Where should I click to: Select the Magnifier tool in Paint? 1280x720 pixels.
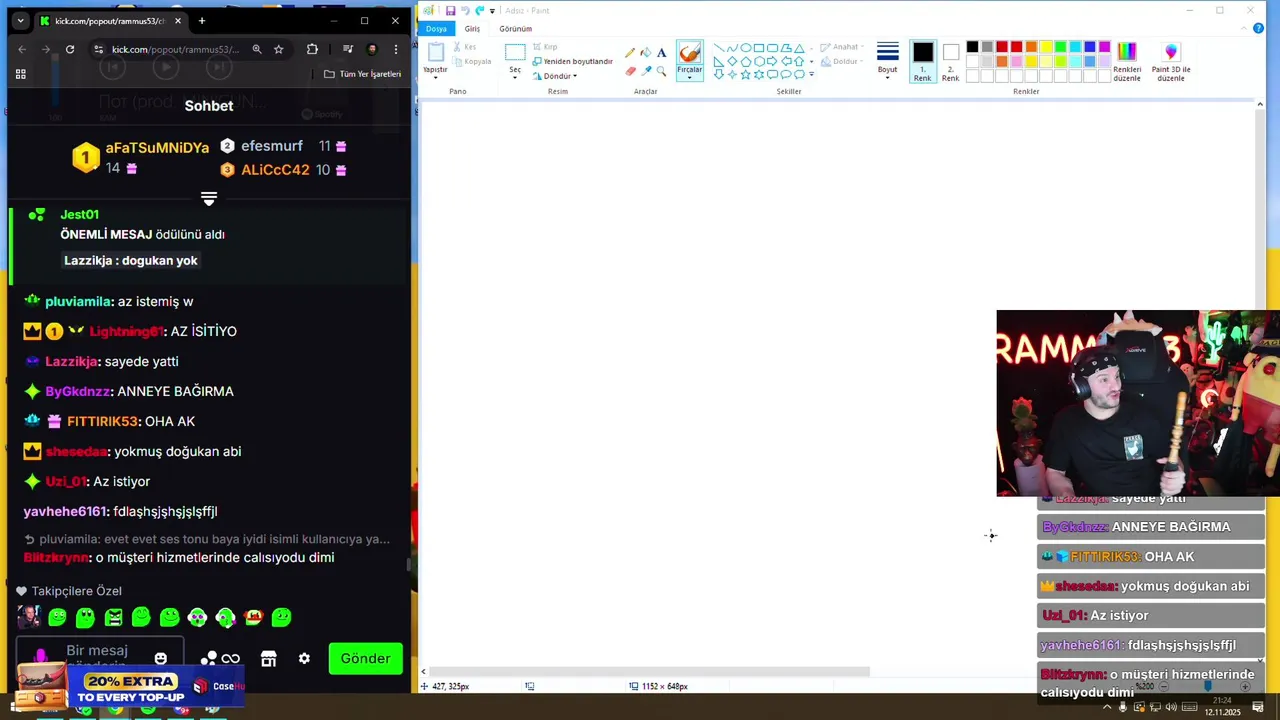point(661,71)
